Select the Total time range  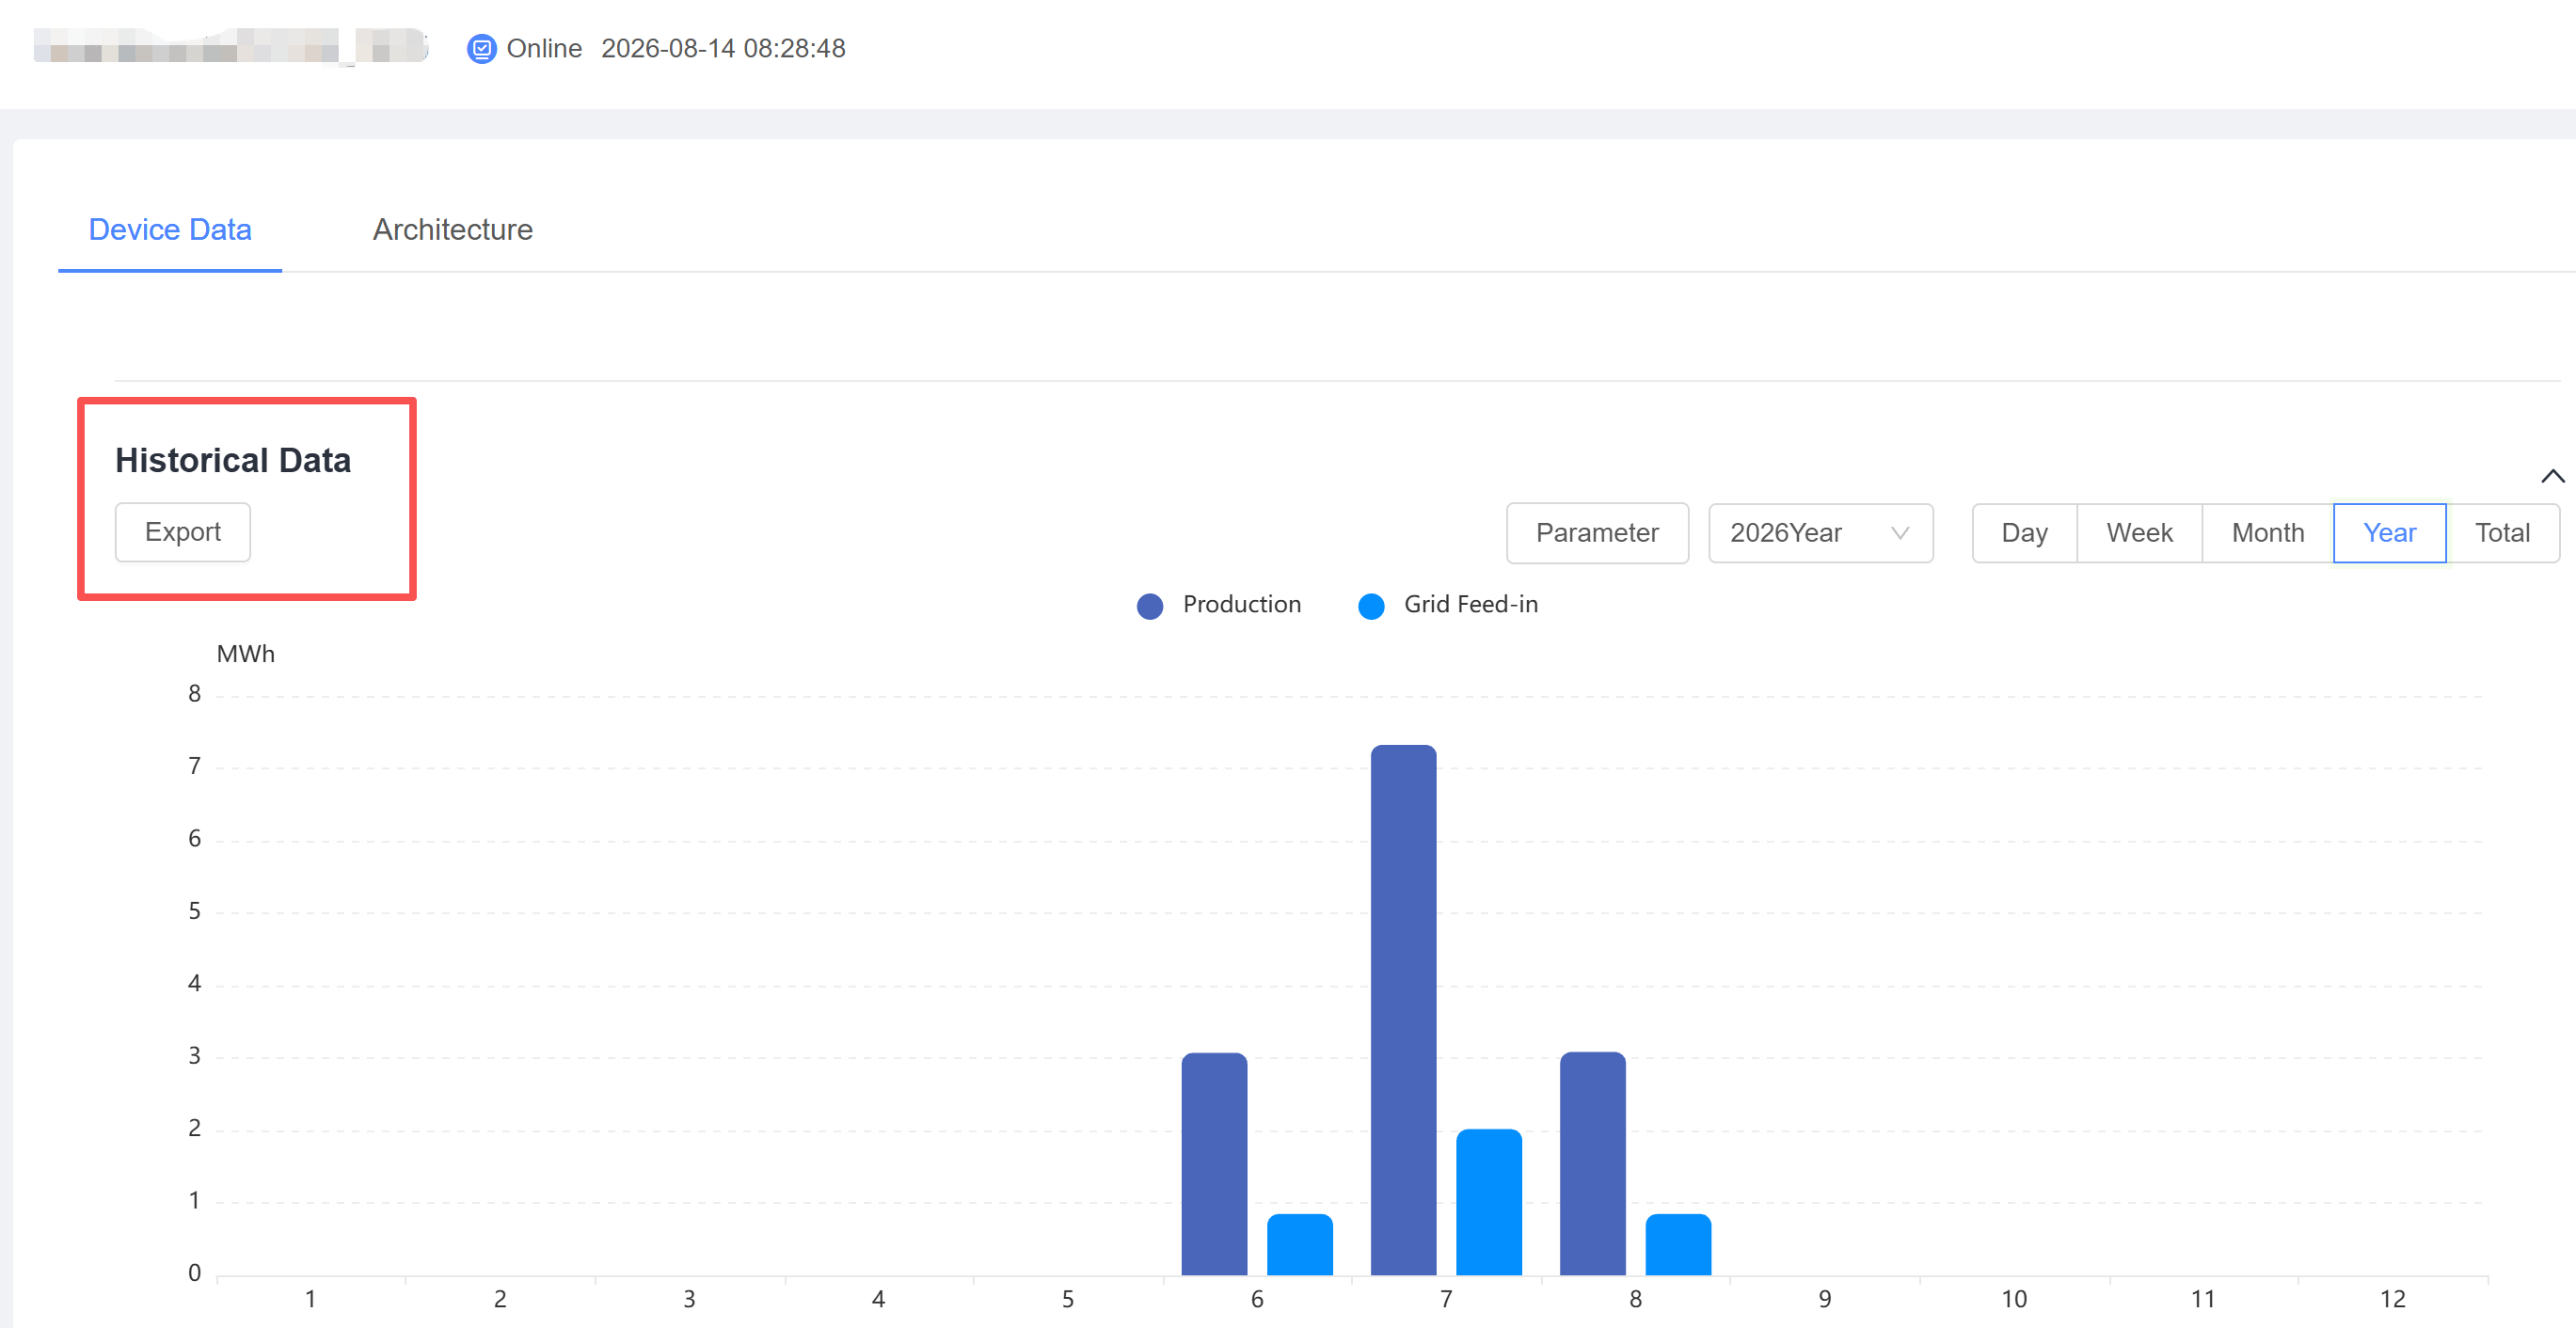(2503, 533)
